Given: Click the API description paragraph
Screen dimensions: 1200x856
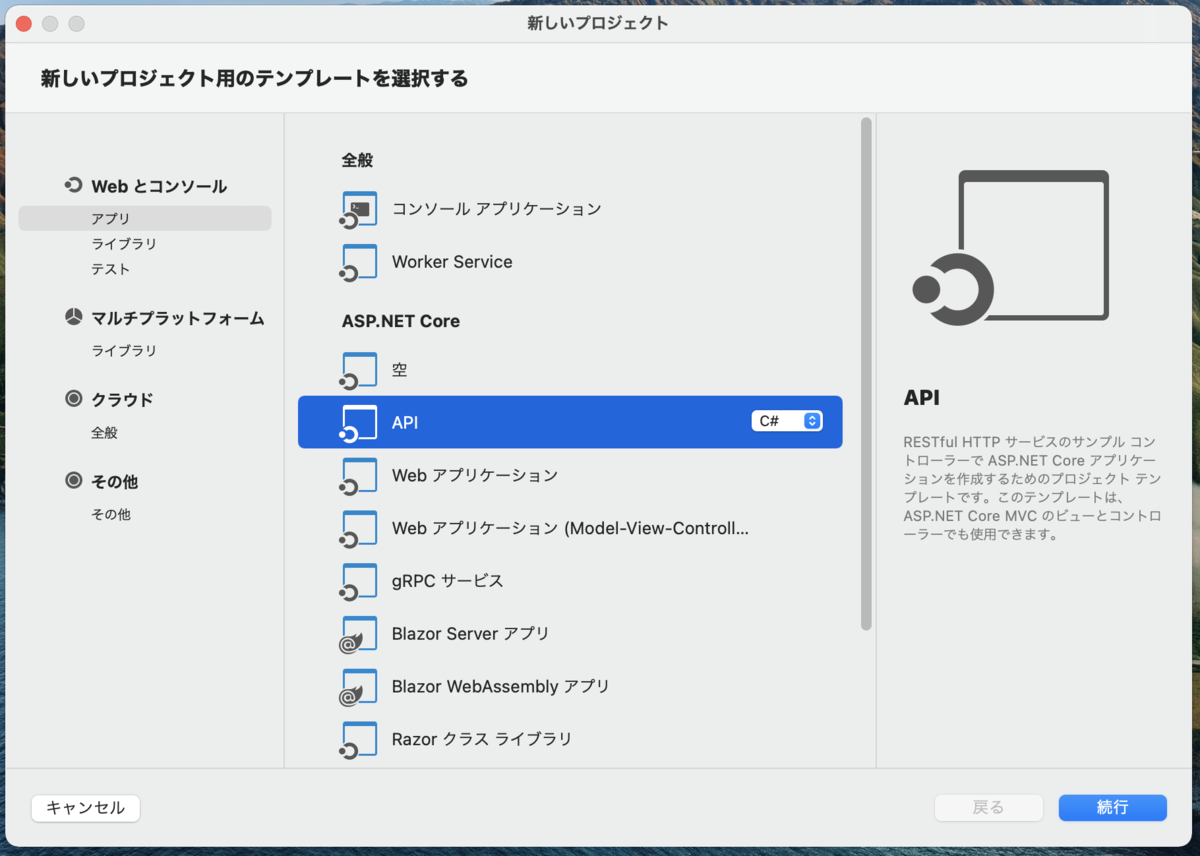Looking at the screenshot, I should click(1033, 488).
